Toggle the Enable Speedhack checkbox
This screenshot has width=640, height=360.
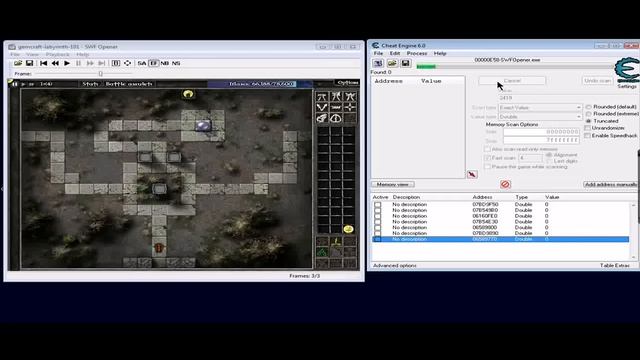(x=588, y=136)
